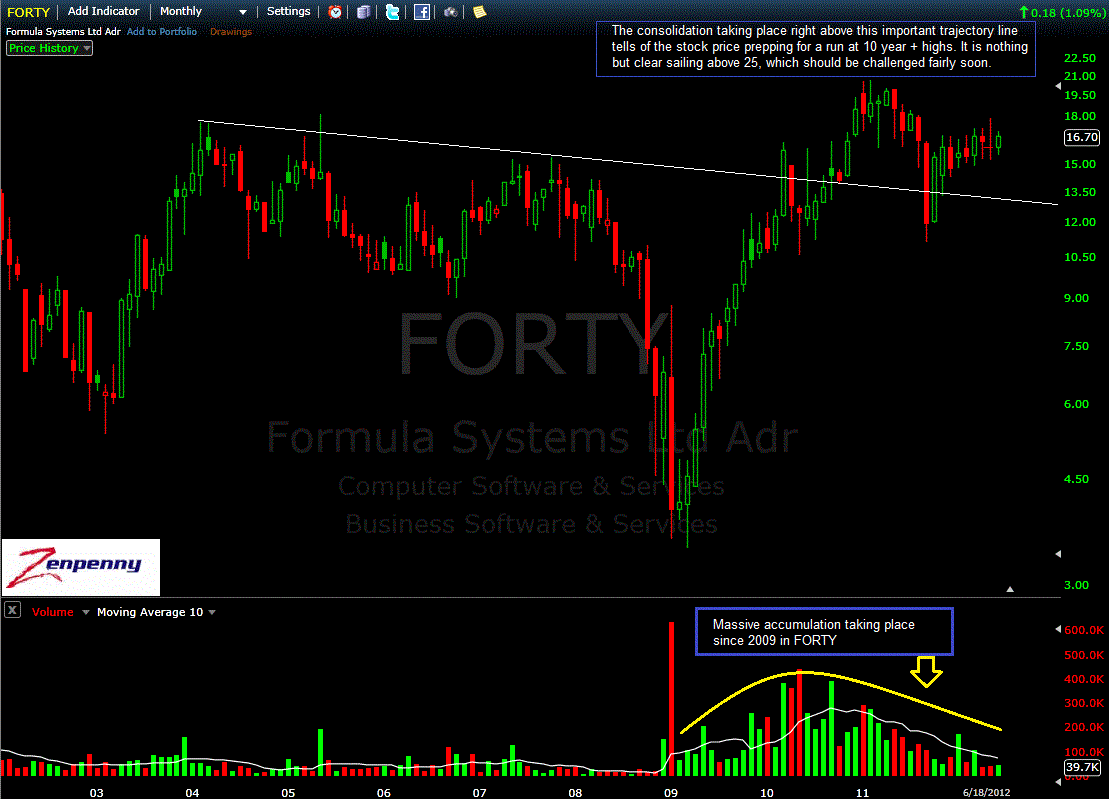Viewport: 1109px width, 799px height.
Task: Select the Massive accumulation annotation box
Action: pyautogui.click(x=824, y=631)
